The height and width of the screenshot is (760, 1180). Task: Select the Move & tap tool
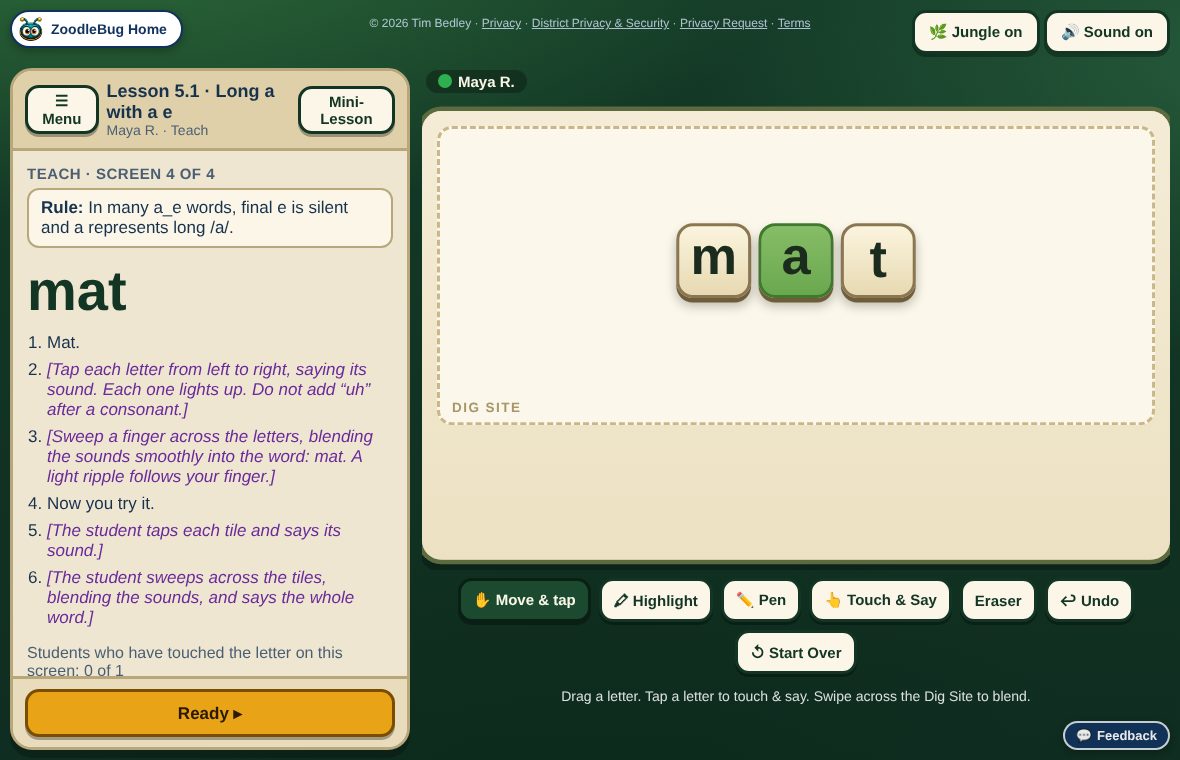click(x=525, y=600)
